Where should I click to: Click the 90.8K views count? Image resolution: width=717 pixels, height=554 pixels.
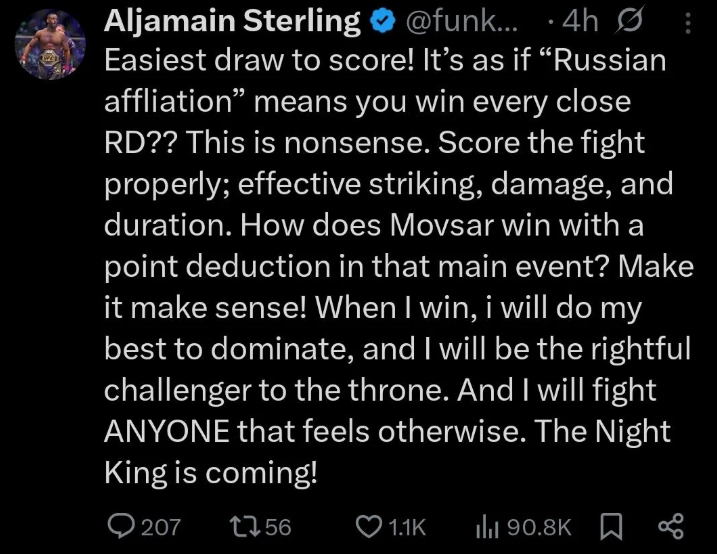pyautogui.click(x=538, y=525)
